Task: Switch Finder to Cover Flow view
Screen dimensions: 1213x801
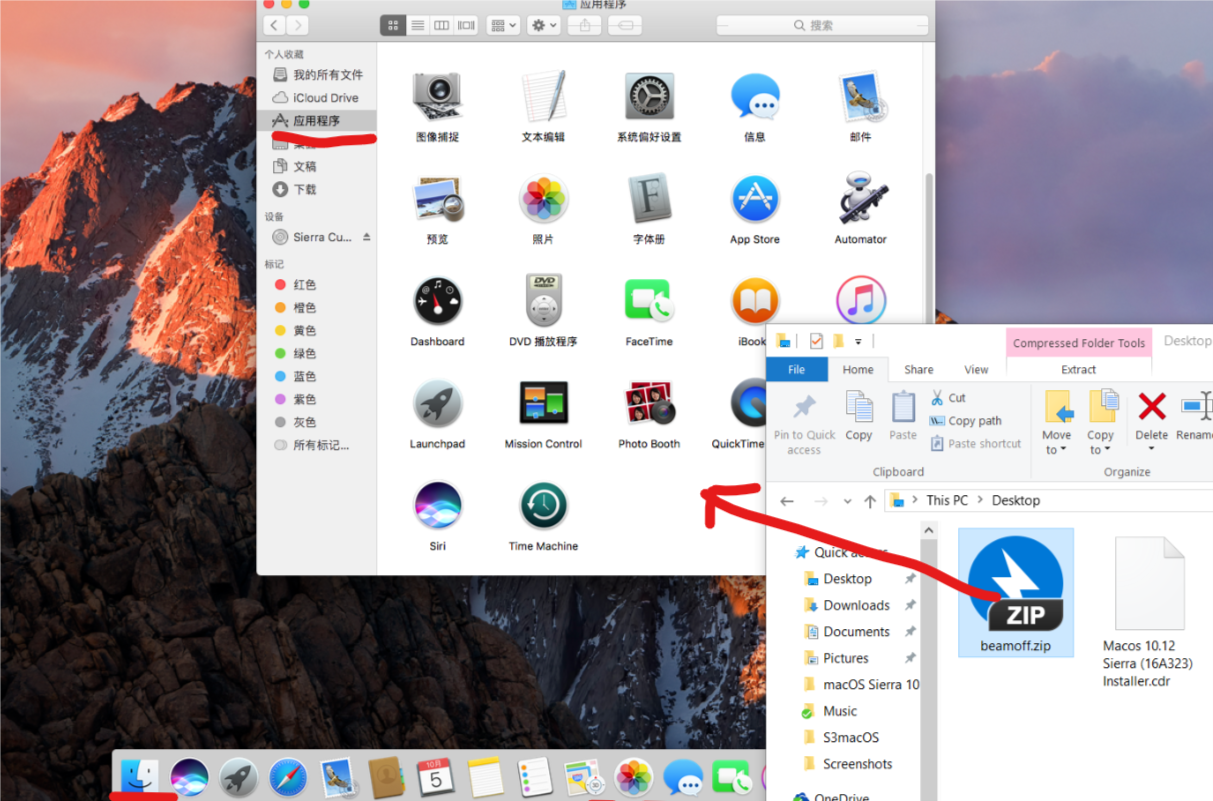Action: [466, 25]
